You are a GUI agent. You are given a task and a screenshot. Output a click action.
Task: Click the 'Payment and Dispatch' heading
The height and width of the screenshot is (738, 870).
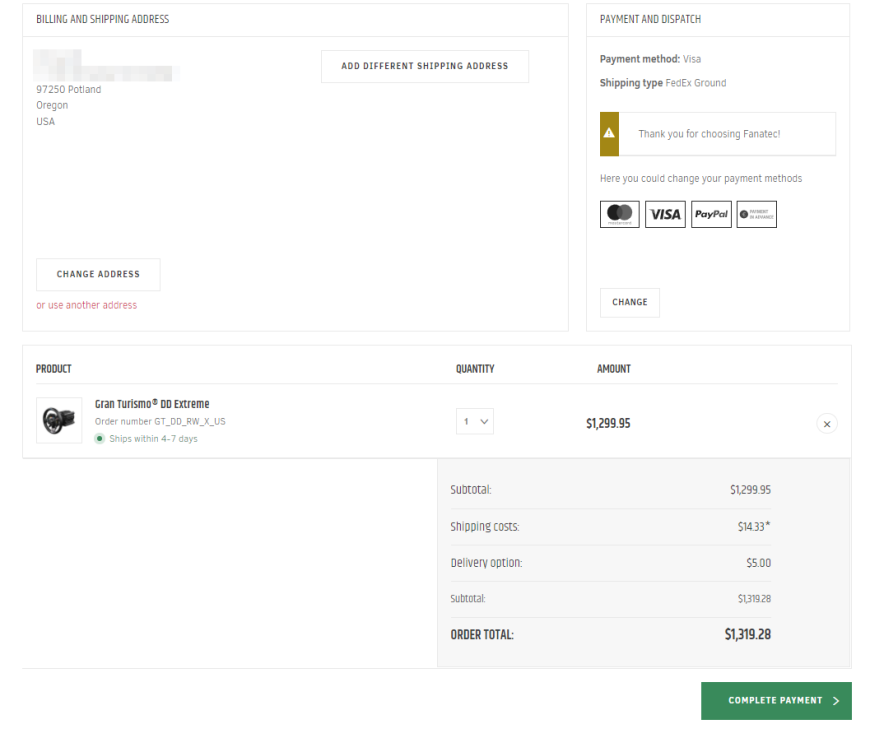[x=650, y=19]
